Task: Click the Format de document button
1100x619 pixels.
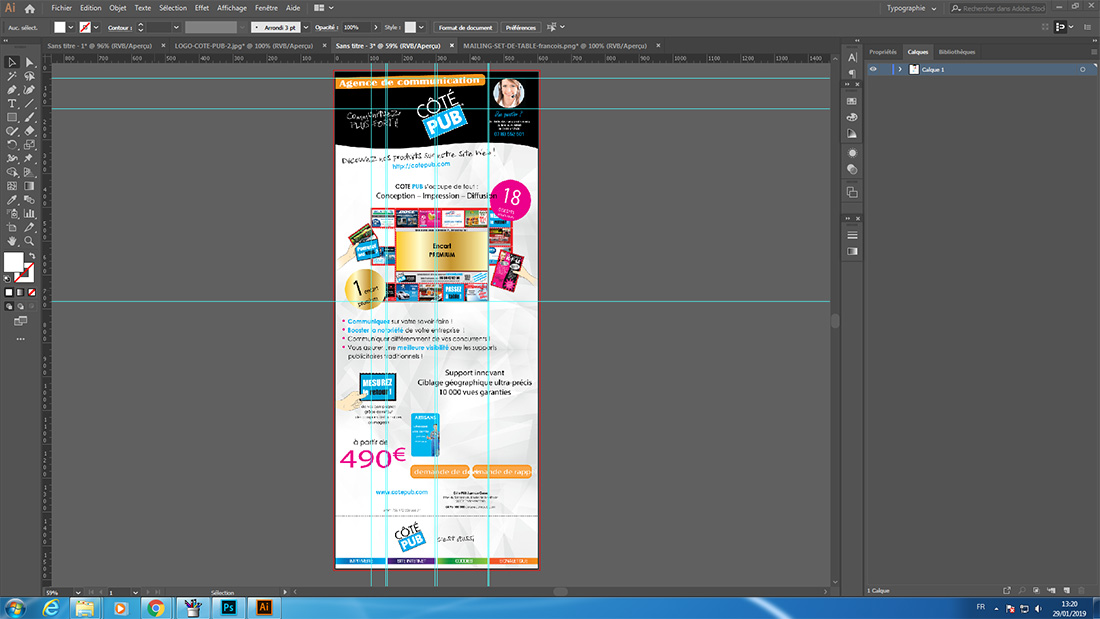Action: [464, 27]
